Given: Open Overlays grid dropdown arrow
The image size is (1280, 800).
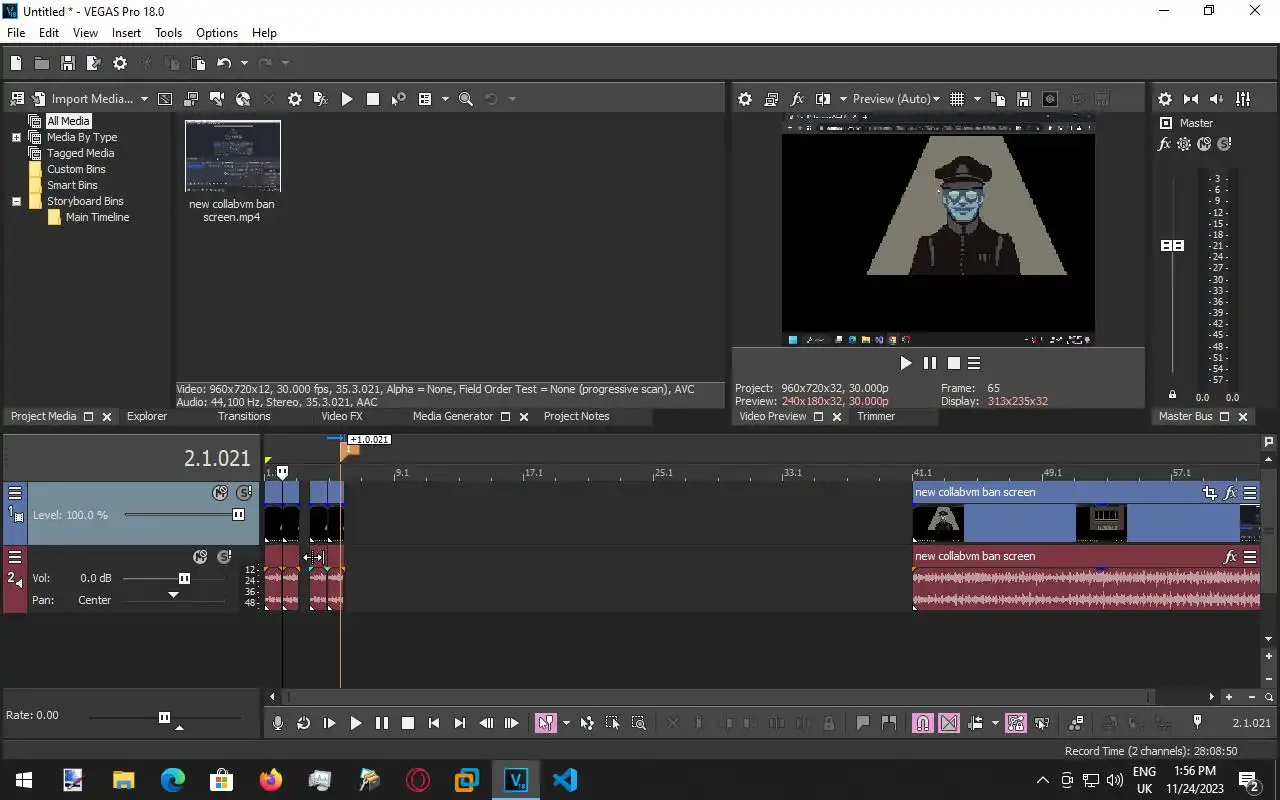Looking at the screenshot, I should point(976,99).
